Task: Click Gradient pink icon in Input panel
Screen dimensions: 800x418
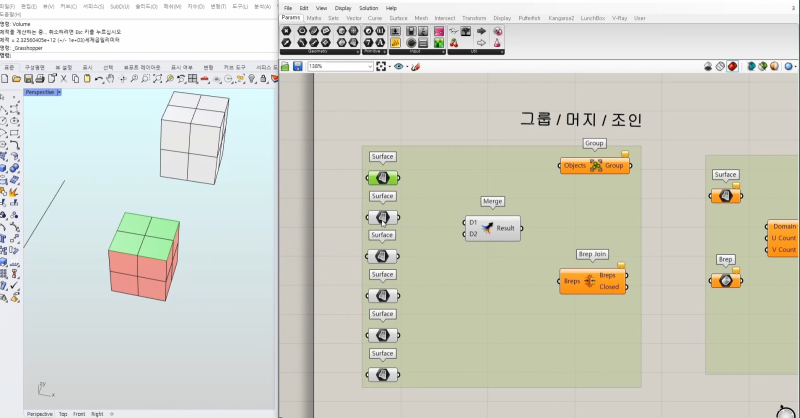Action: 439,32
